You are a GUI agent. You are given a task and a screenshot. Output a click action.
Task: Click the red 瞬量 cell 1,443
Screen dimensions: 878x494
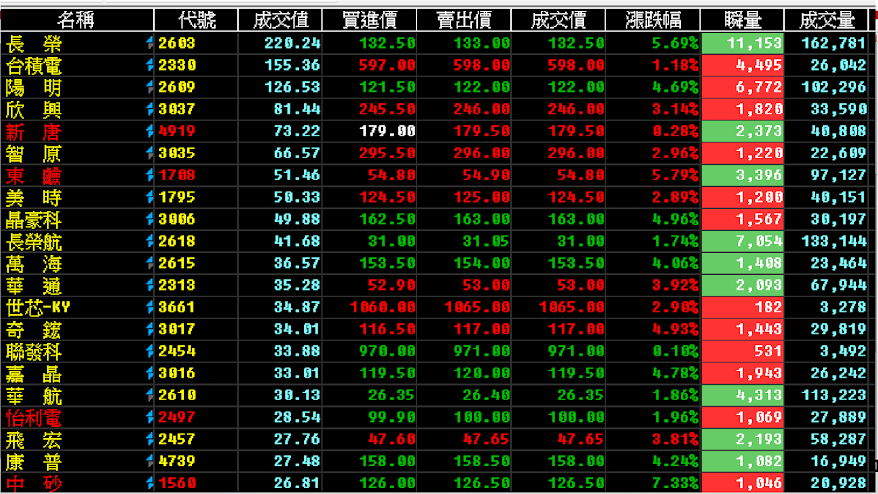pos(742,329)
